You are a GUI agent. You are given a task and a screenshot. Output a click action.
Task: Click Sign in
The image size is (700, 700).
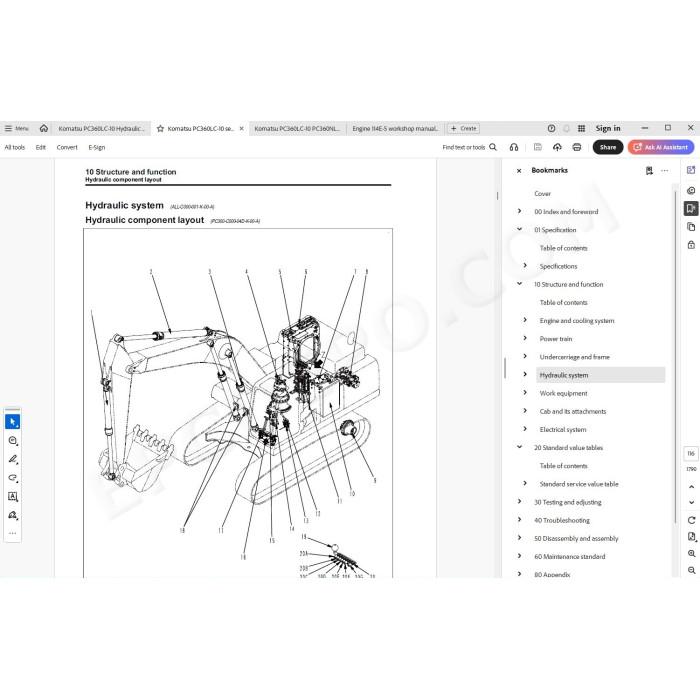[x=608, y=129]
